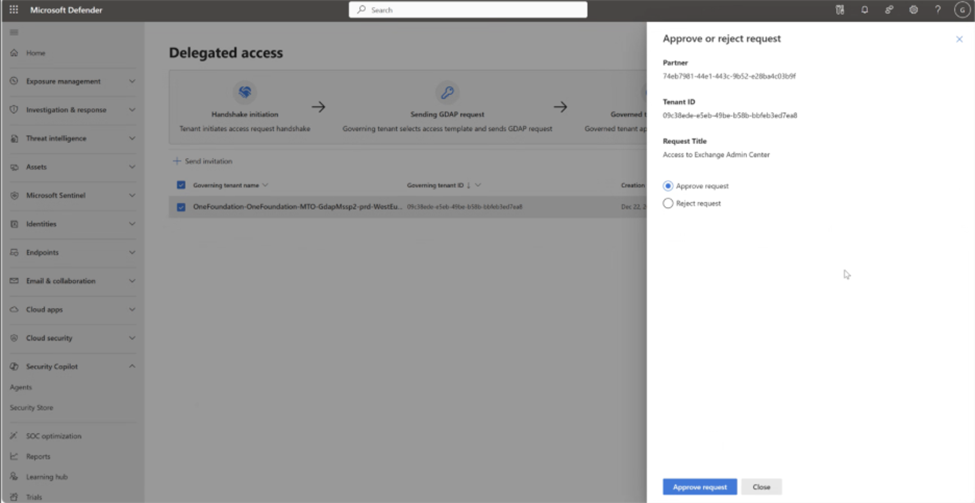Viewport: 975px width, 503px height.
Task: Click the Handshake initiation icon
Action: (245, 92)
